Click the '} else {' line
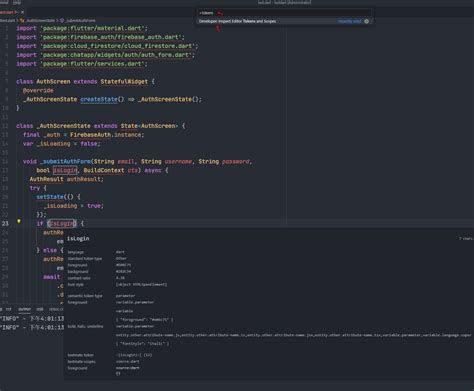 point(50,250)
